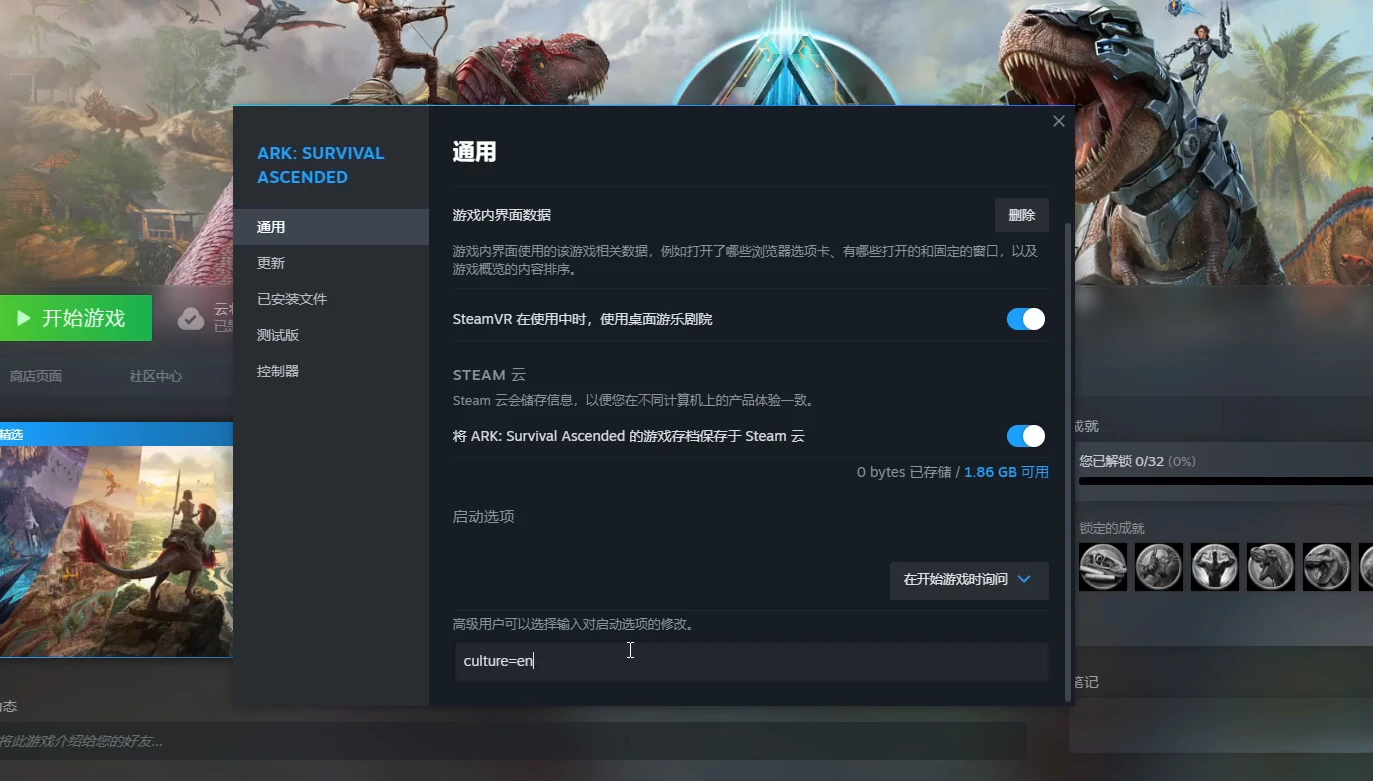Open the 控制器 settings tab

coord(331,371)
